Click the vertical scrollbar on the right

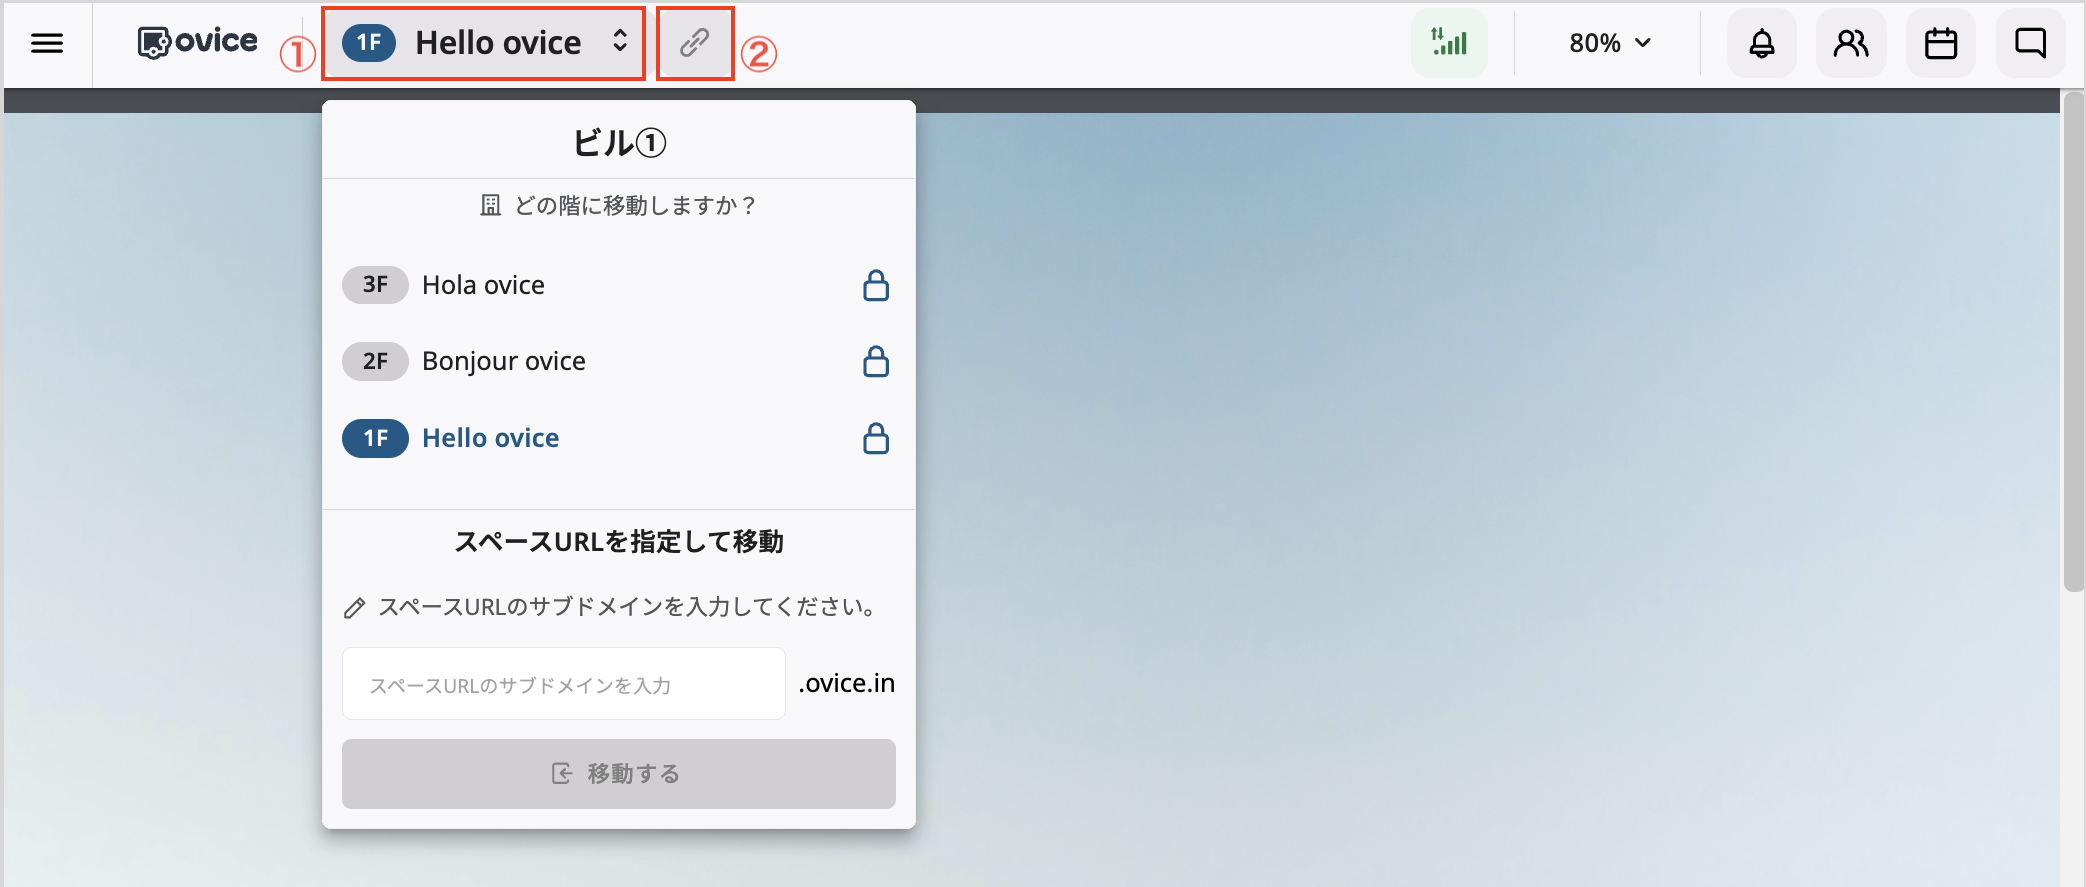(x=2074, y=340)
